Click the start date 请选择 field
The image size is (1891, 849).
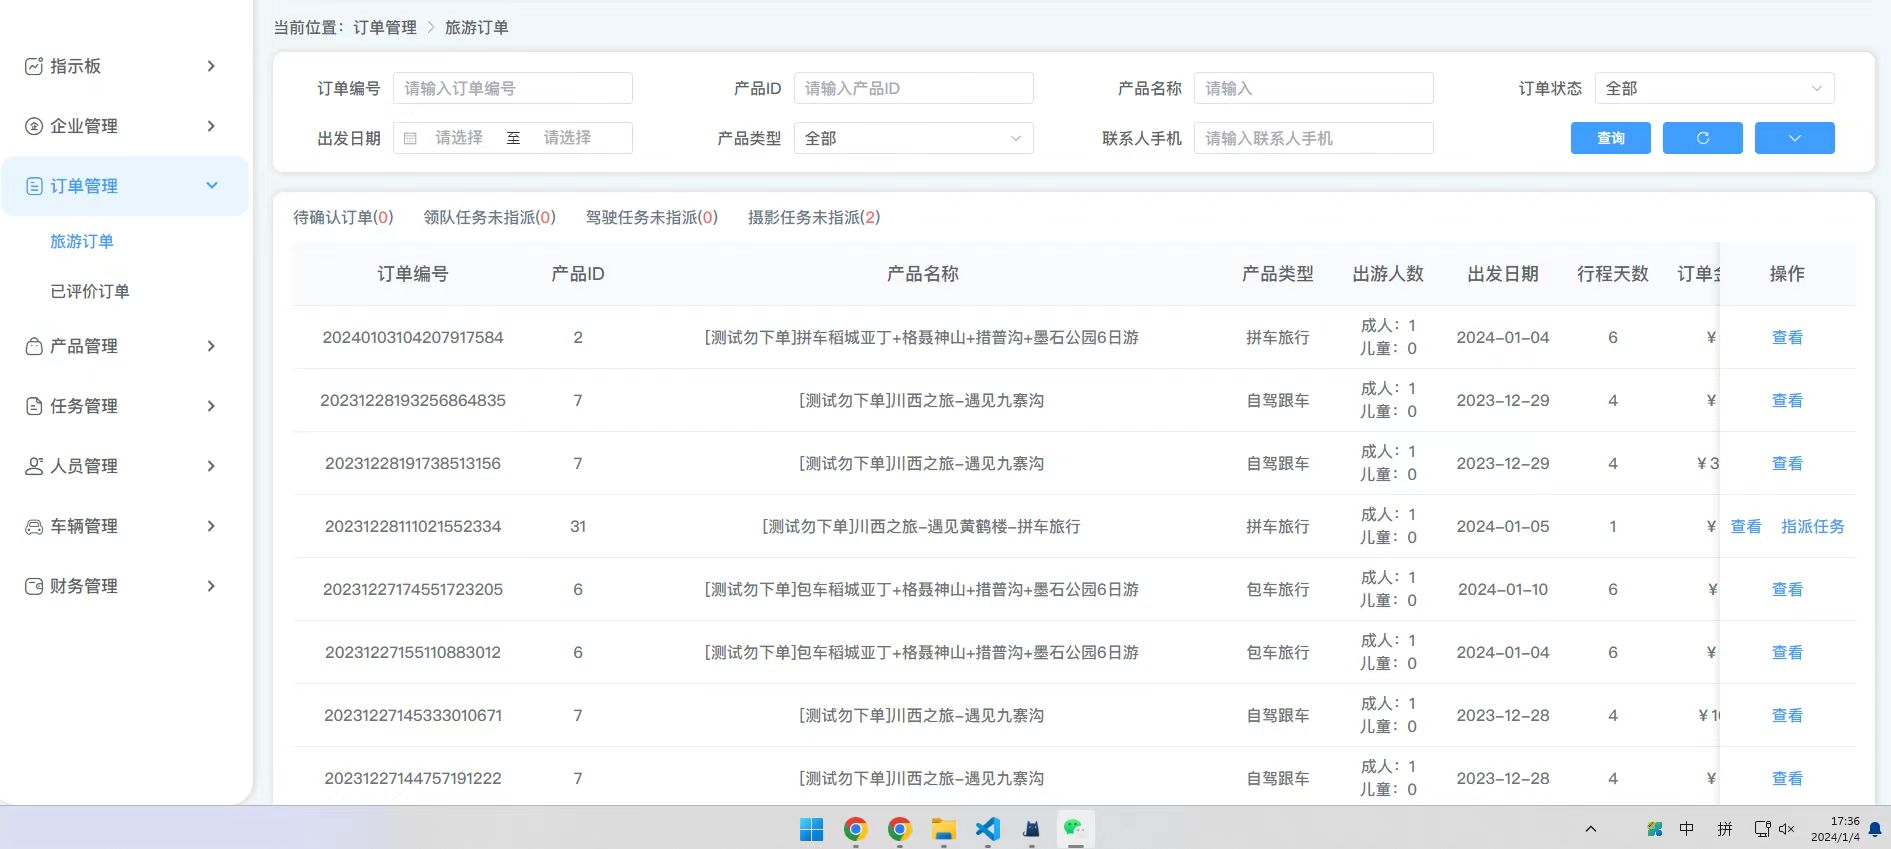click(x=459, y=138)
